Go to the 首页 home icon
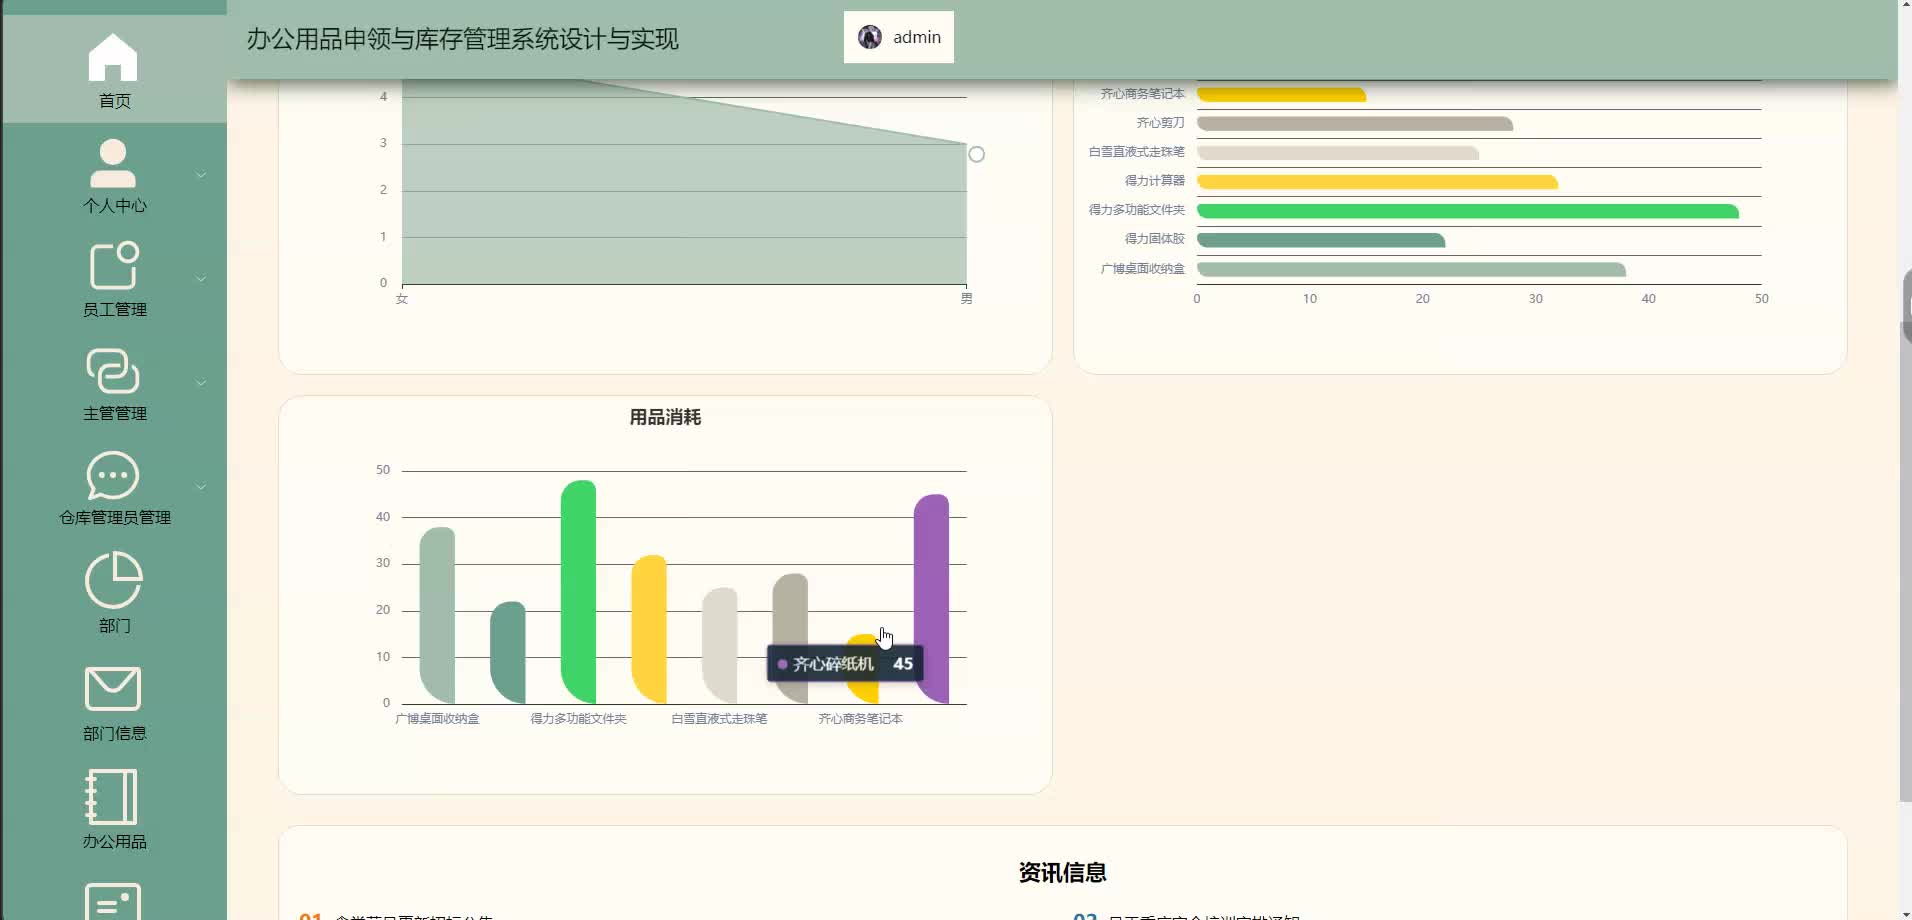The height and width of the screenshot is (920, 1912). (x=113, y=57)
